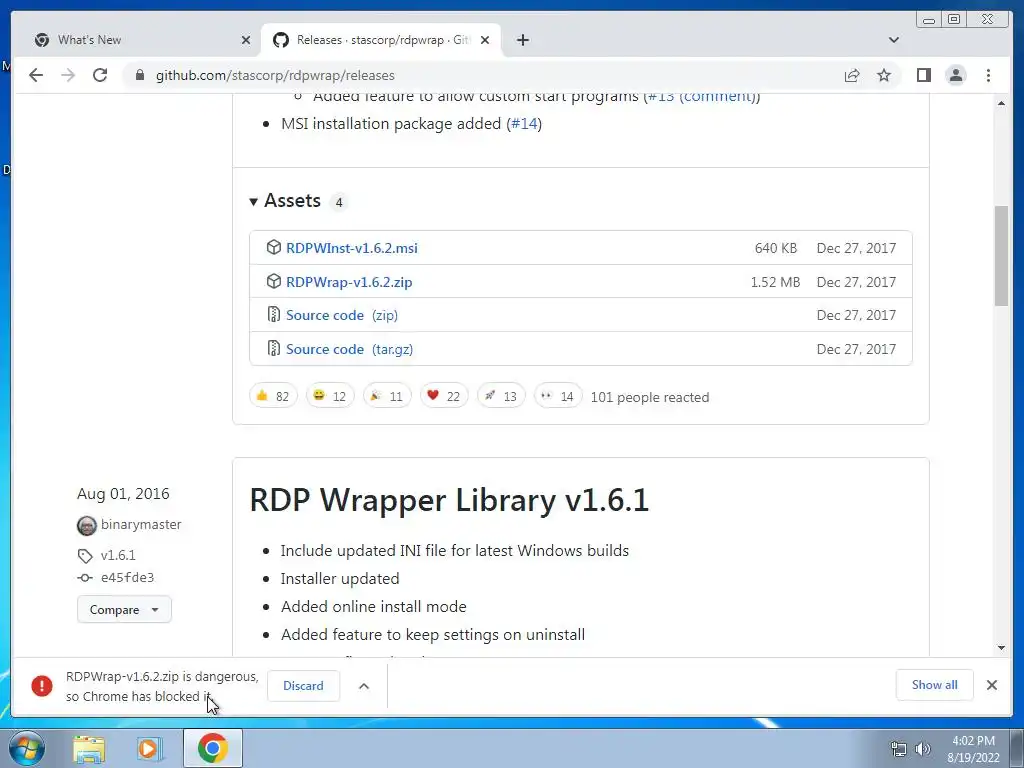Click the Chrome taskbar icon
The width and height of the screenshot is (1024, 768).
click(x=213, y=748)
